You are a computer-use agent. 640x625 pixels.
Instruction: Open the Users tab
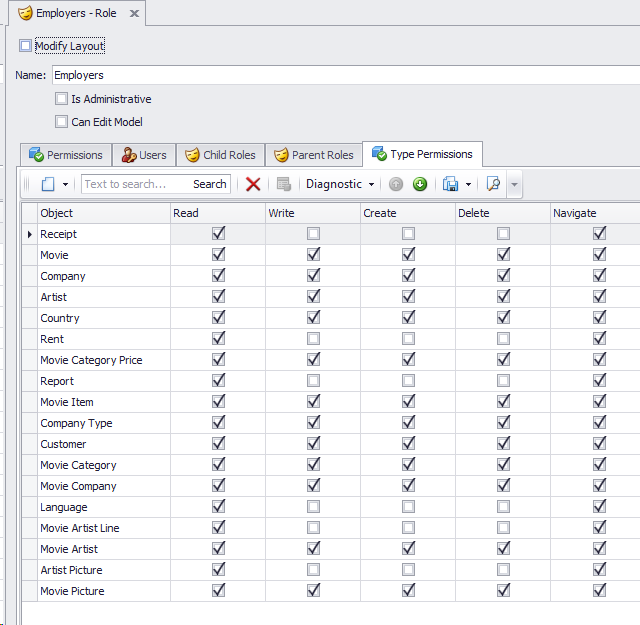point(144,155)
